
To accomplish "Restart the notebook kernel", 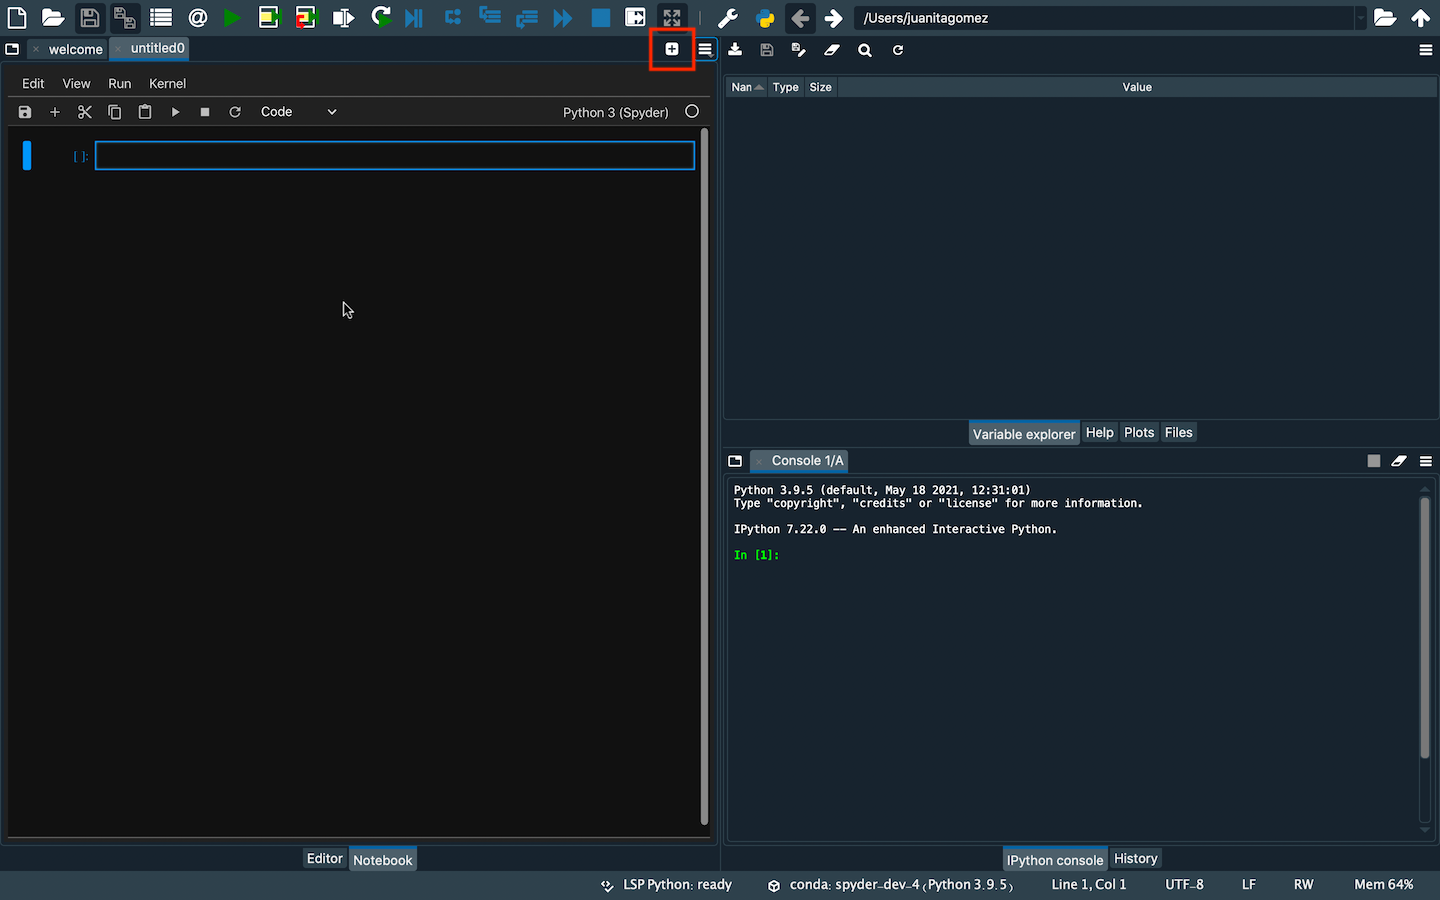I will [x=234, y=112].
